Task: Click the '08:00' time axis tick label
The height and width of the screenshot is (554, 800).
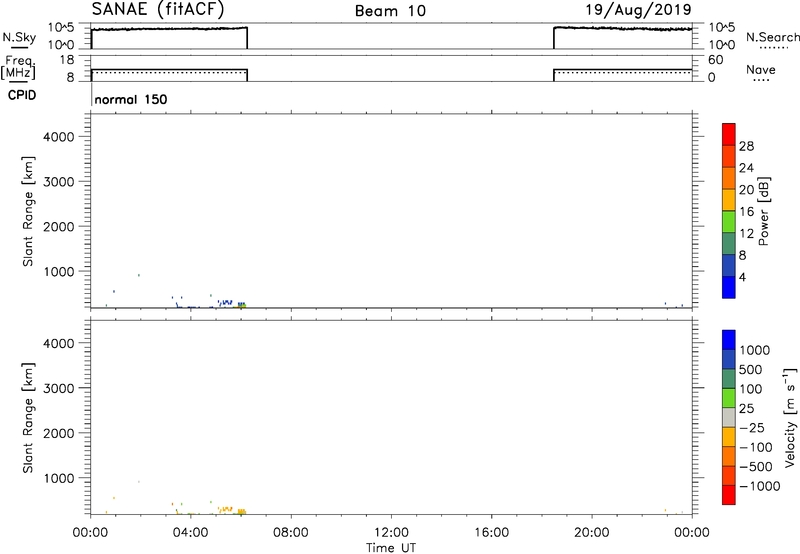Action: pos(291,533)
